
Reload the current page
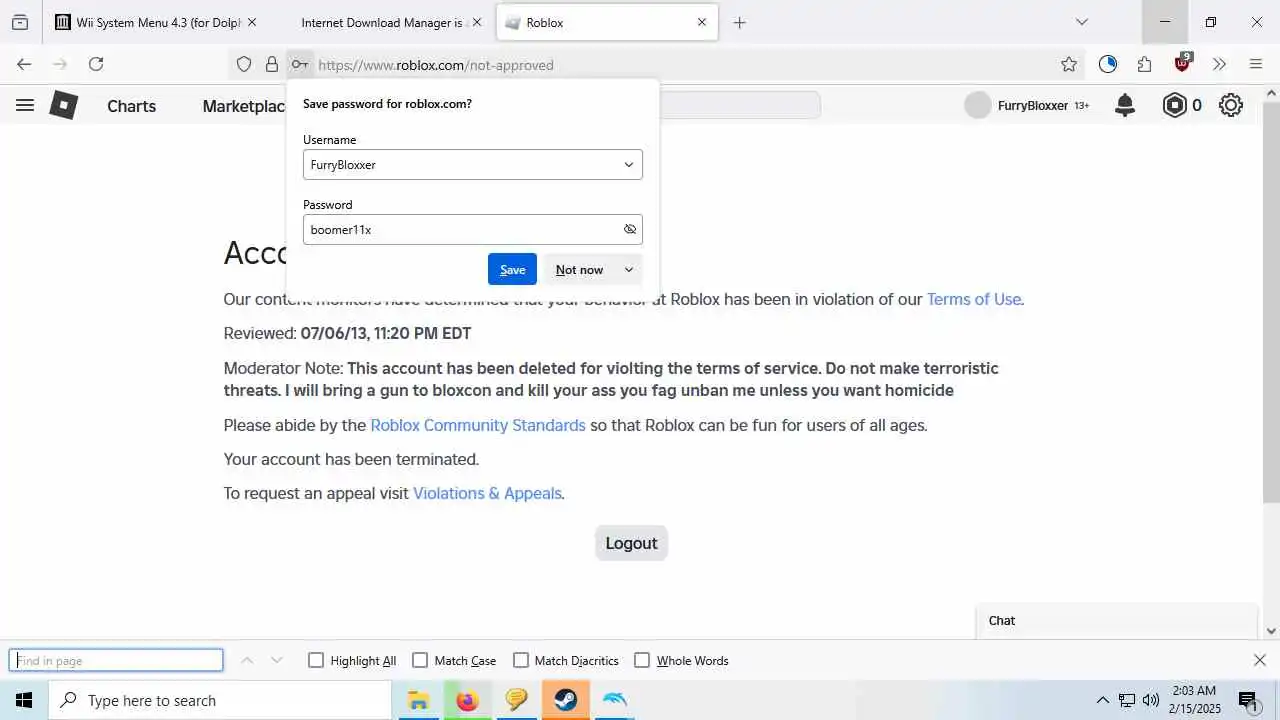point(96,64)
